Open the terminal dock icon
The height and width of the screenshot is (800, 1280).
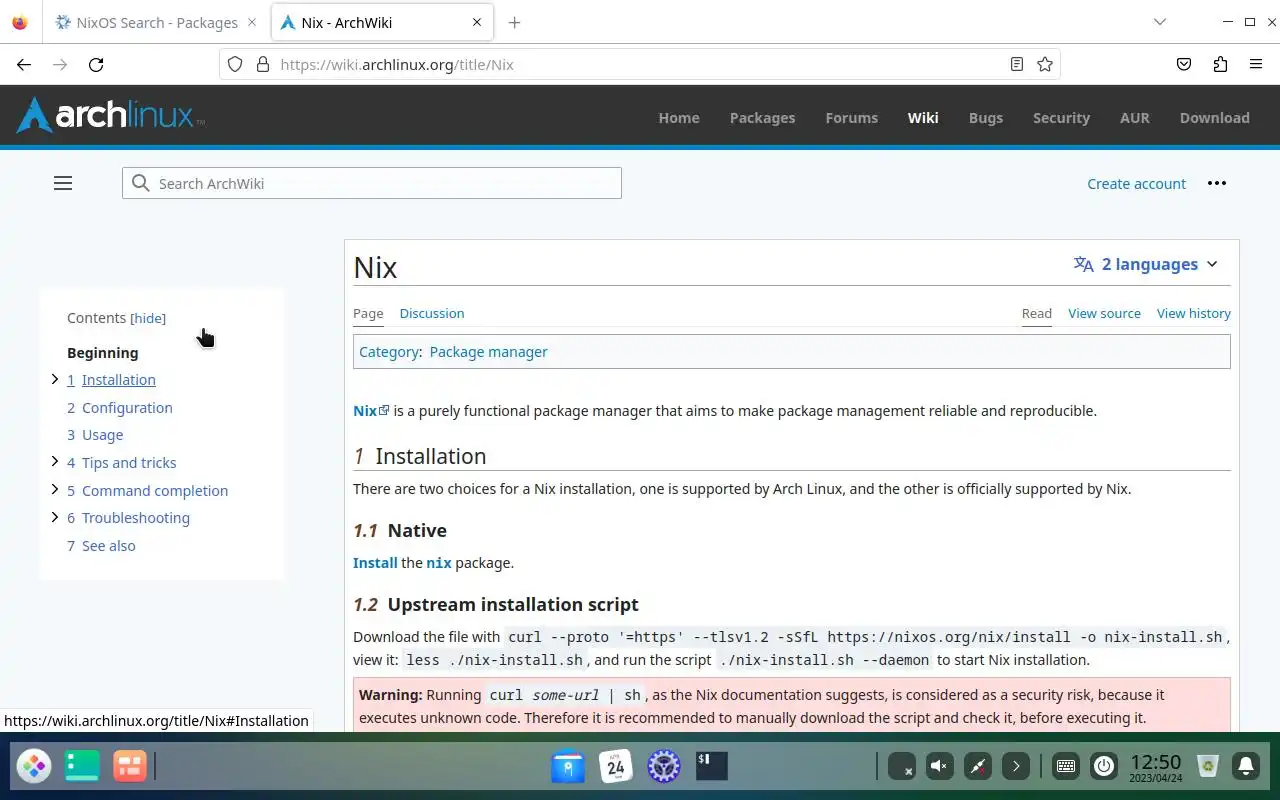711,766
